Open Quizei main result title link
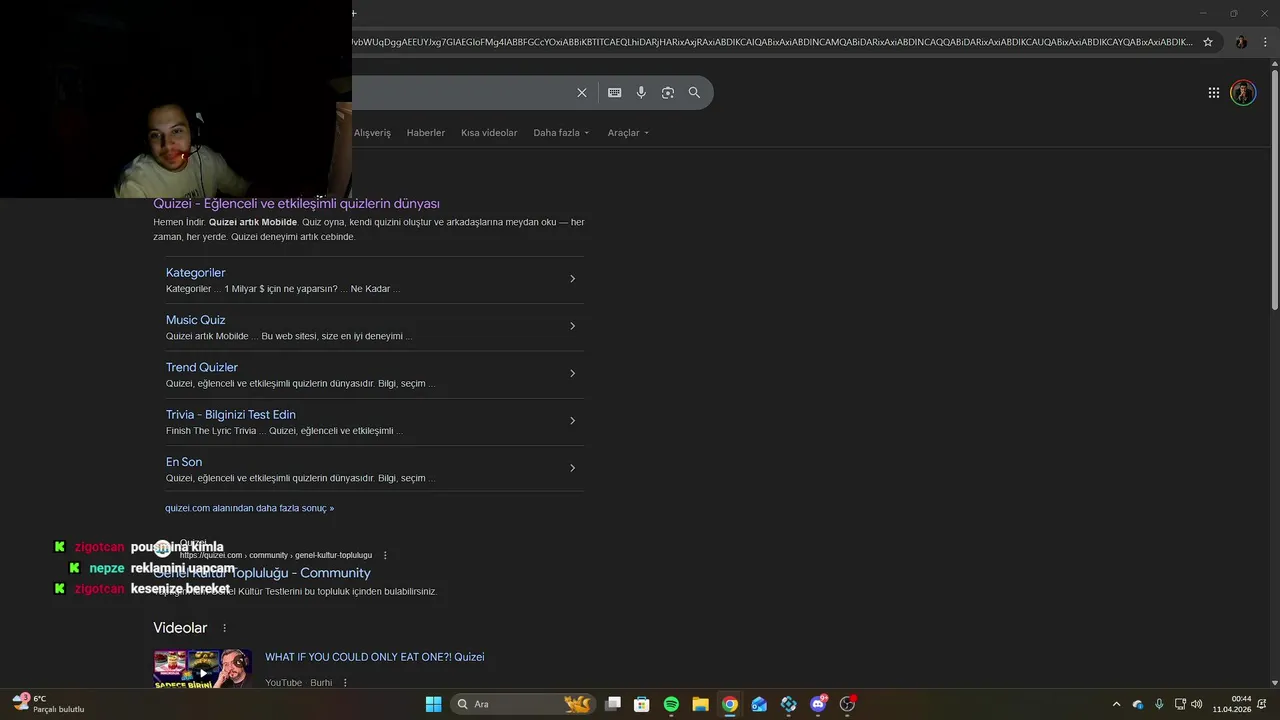Screen dimensions: 1280x720 click(296, 204)
